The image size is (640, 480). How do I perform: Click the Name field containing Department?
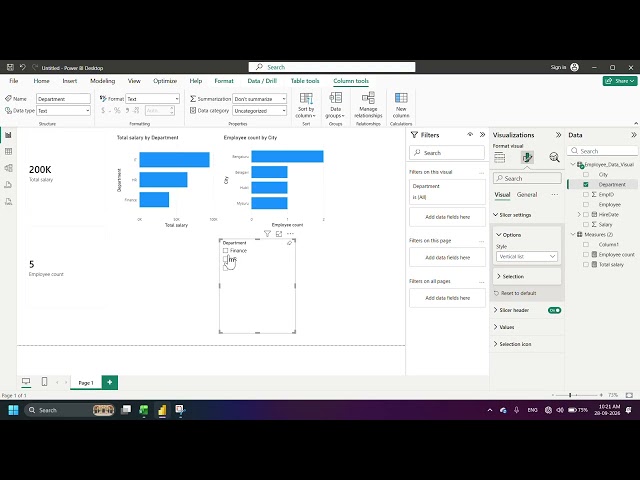pyautogui.click(x=63, y=99)
